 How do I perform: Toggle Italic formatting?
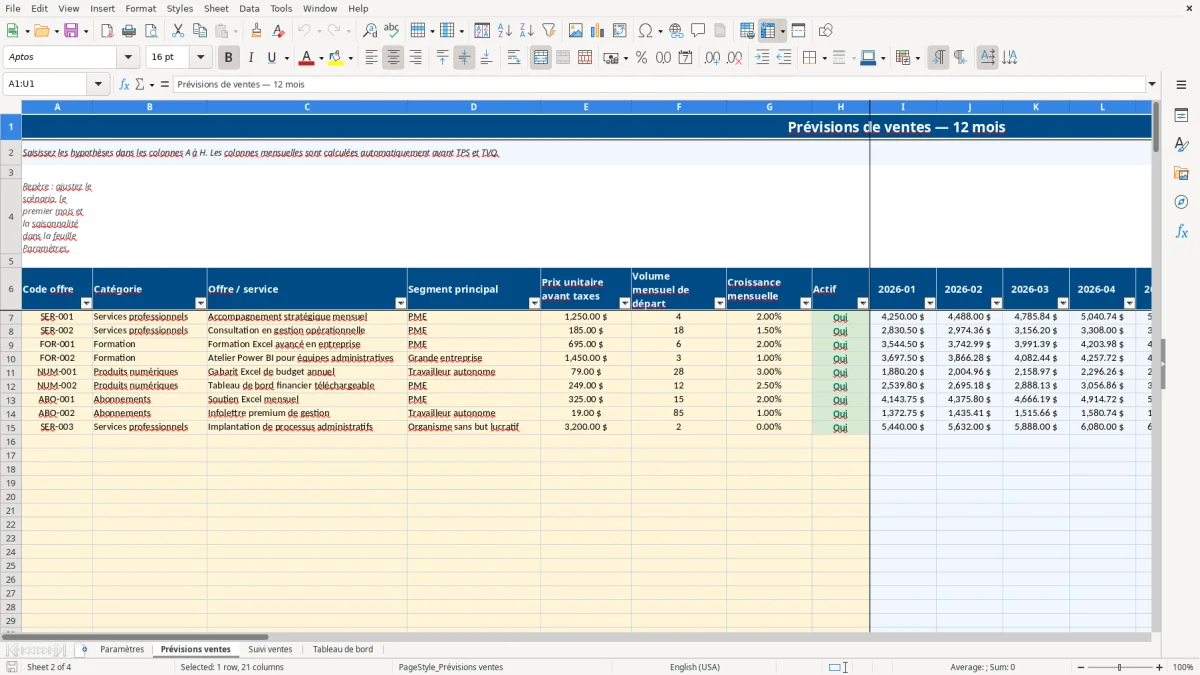click(x=251, y=58)
